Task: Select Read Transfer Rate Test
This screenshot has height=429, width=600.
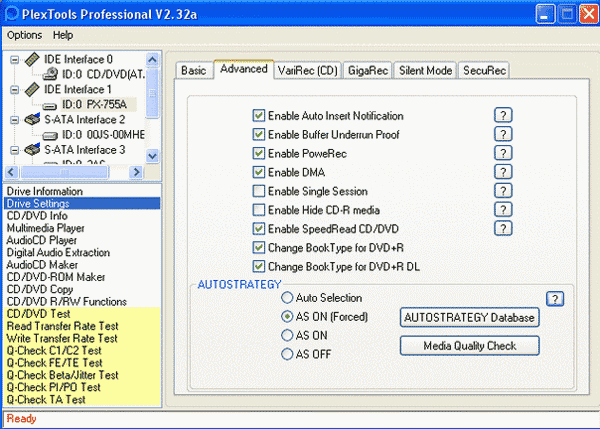Action: [x=82, y=326]
